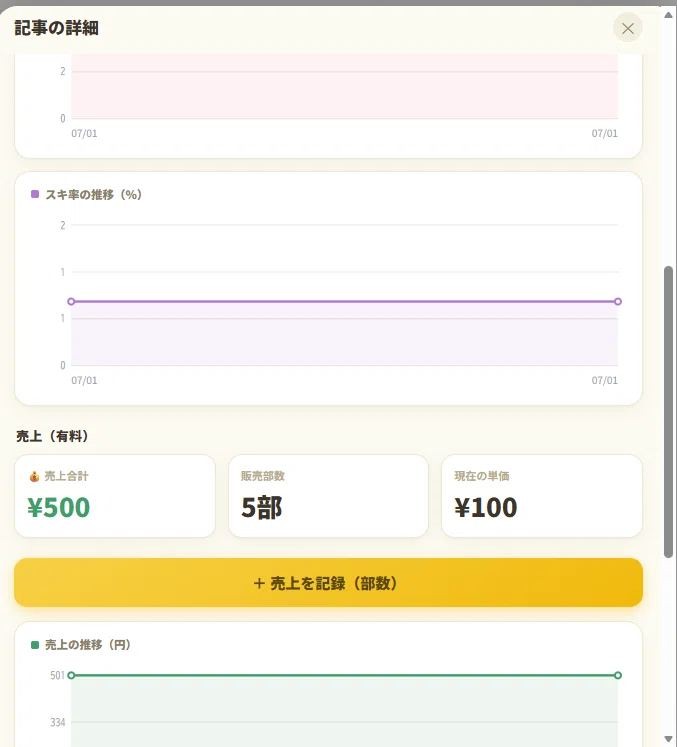Click the スキ率の推移（%） chart title
Viewport: 677px width, 747px height.
(x=93, y=194)
